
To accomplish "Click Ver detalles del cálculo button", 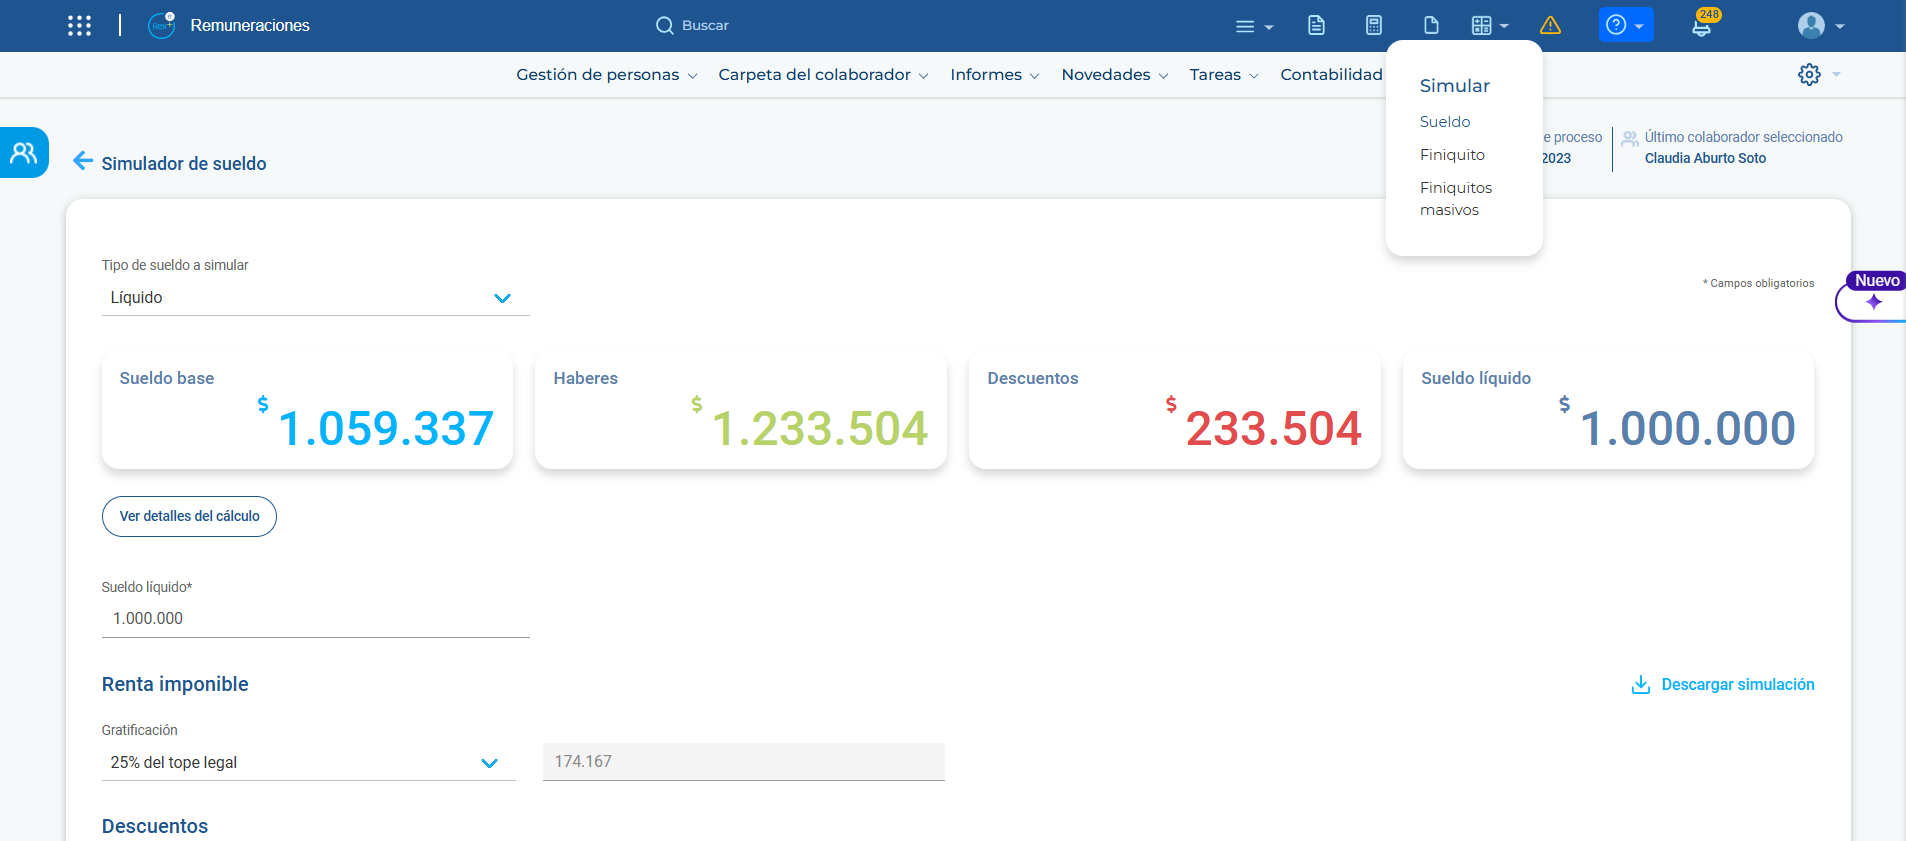I will [x=189, y=517].
